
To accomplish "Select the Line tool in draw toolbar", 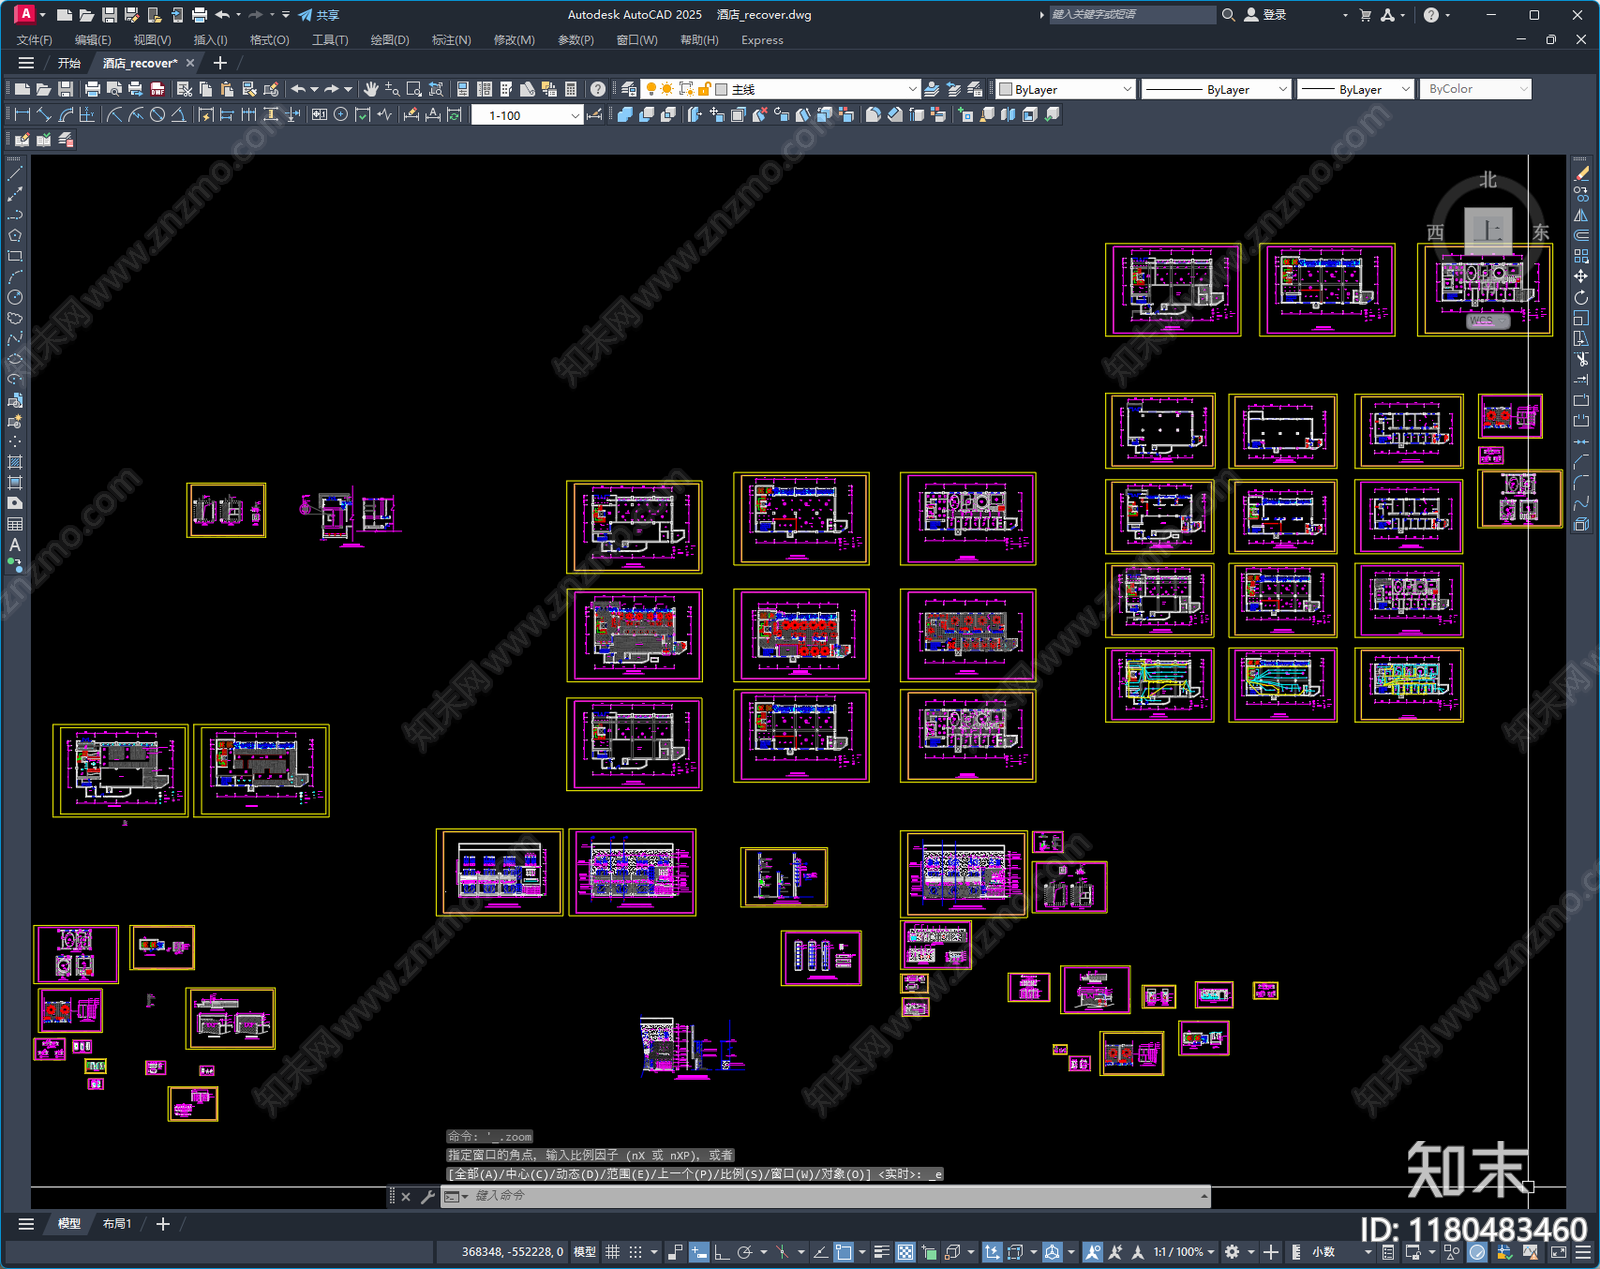I will point(15,173).
